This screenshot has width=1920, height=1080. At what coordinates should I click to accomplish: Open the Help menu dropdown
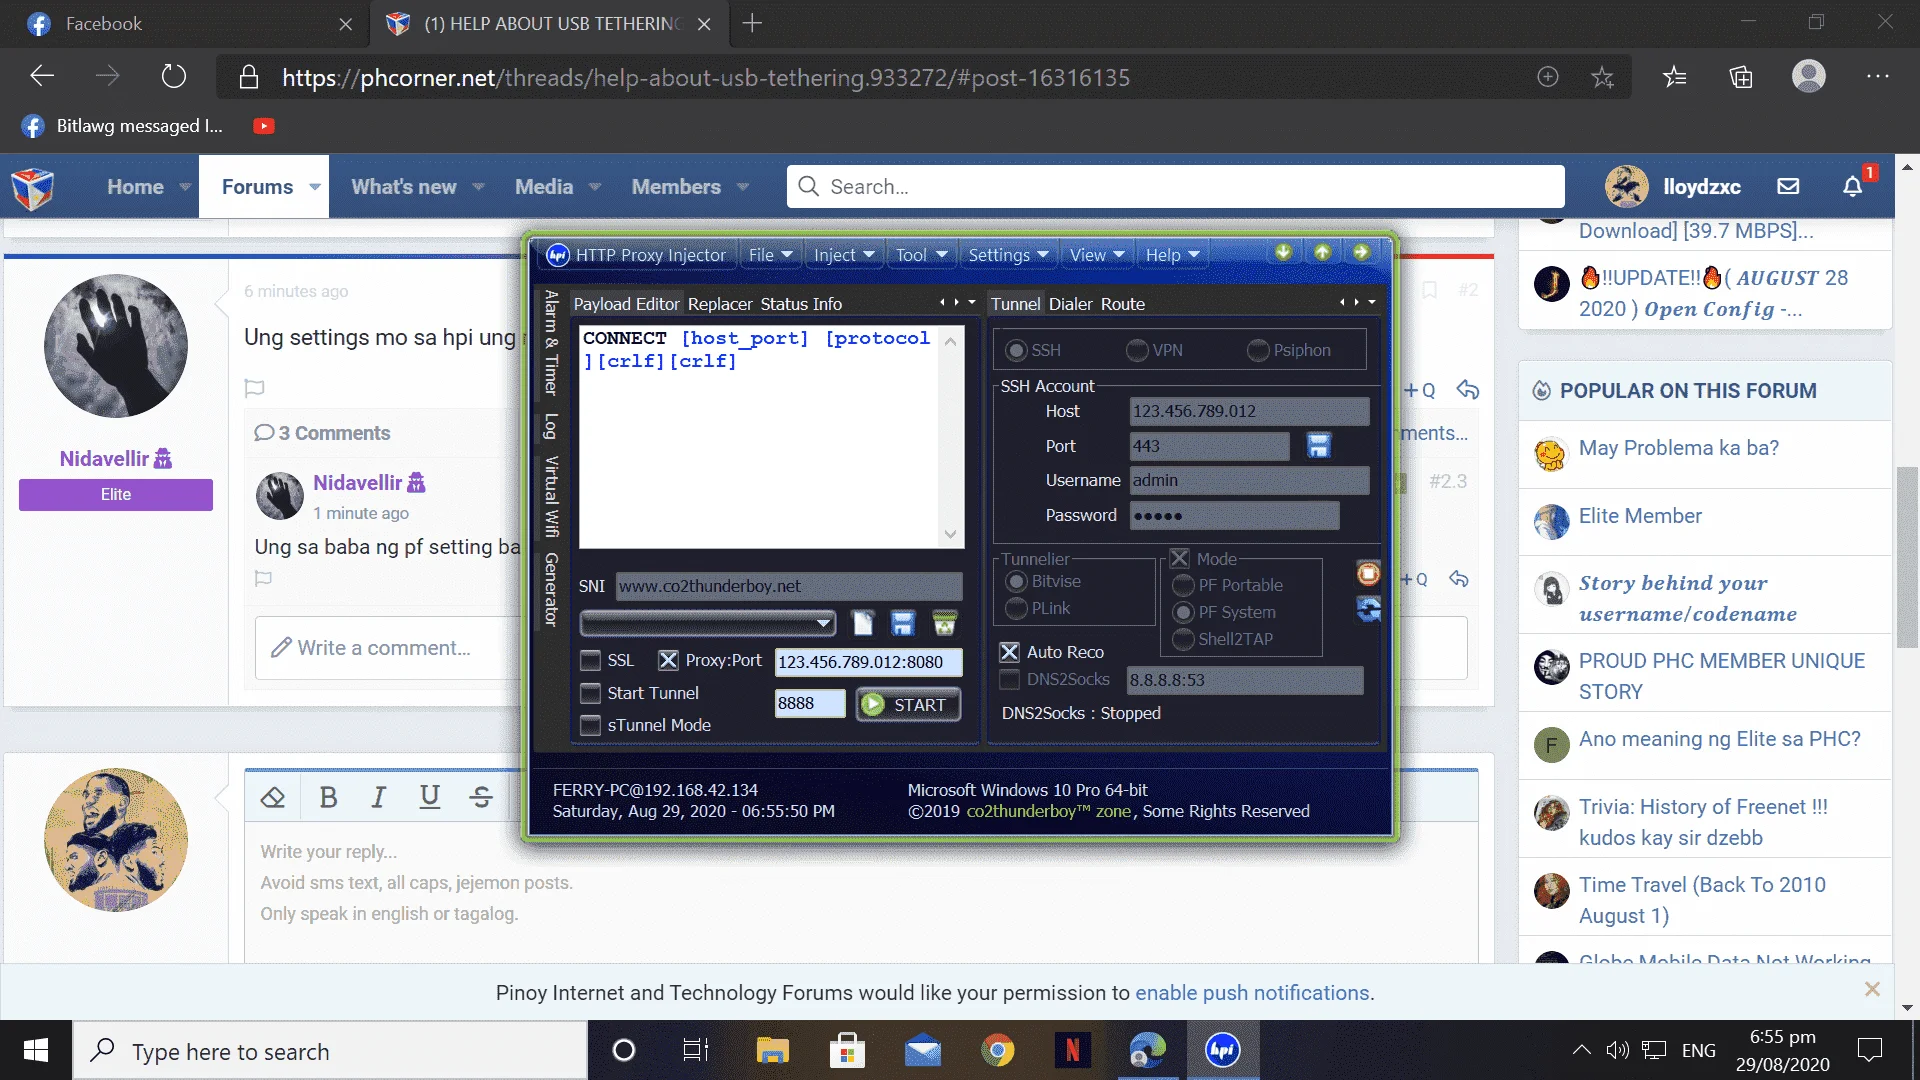(1172, 255)
